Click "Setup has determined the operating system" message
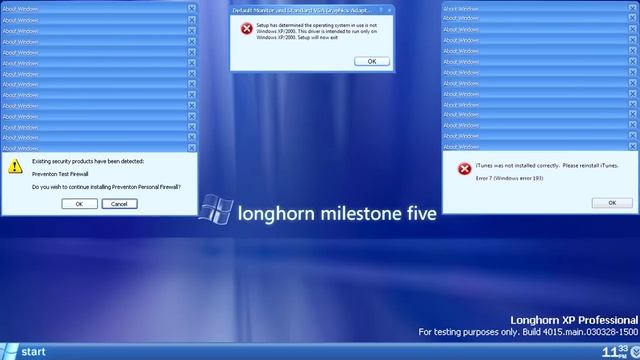The width and height of the screenshot is (640, 360). point(317,31)
